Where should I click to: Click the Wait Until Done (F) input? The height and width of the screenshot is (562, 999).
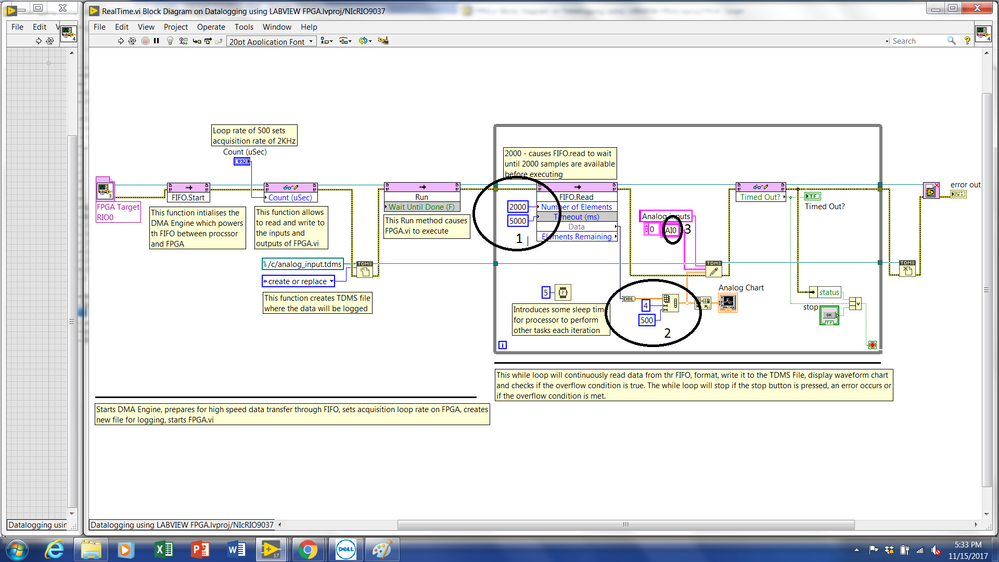point(422,207)
